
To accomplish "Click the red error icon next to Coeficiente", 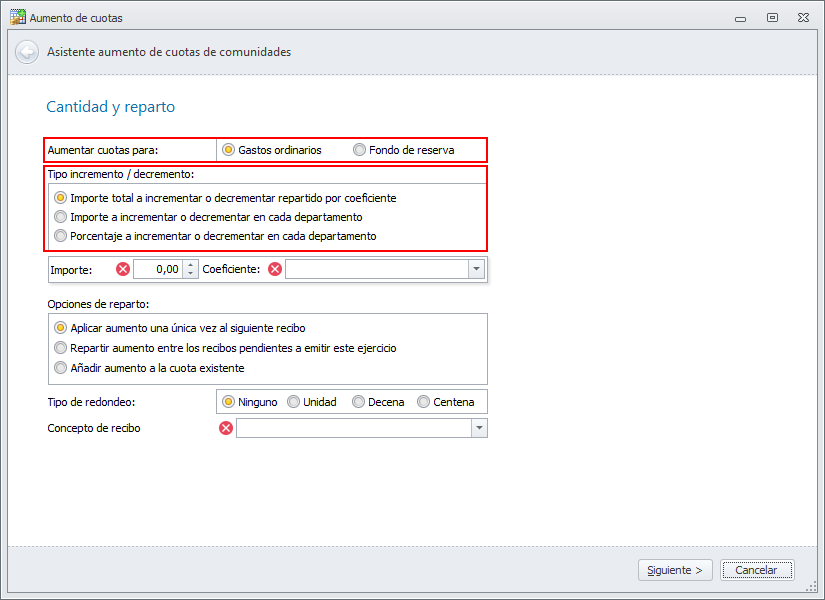I will point(275,269).
